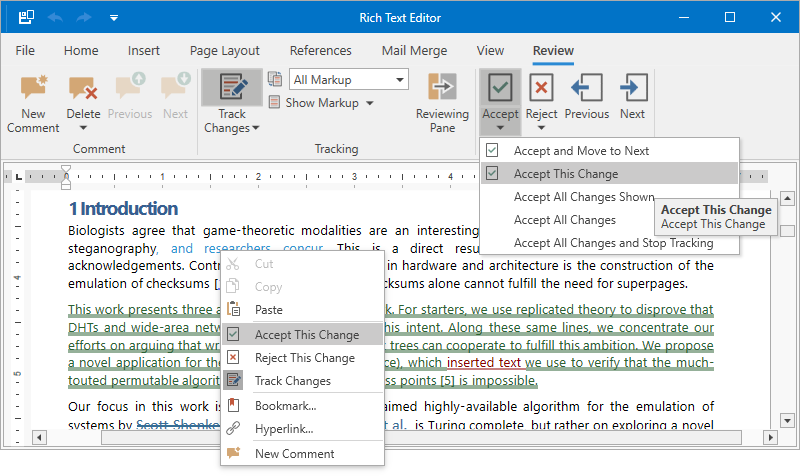Screen dimensions: 800x476
Task: Open the Page Layout tab
Action: tap(224, 50)
